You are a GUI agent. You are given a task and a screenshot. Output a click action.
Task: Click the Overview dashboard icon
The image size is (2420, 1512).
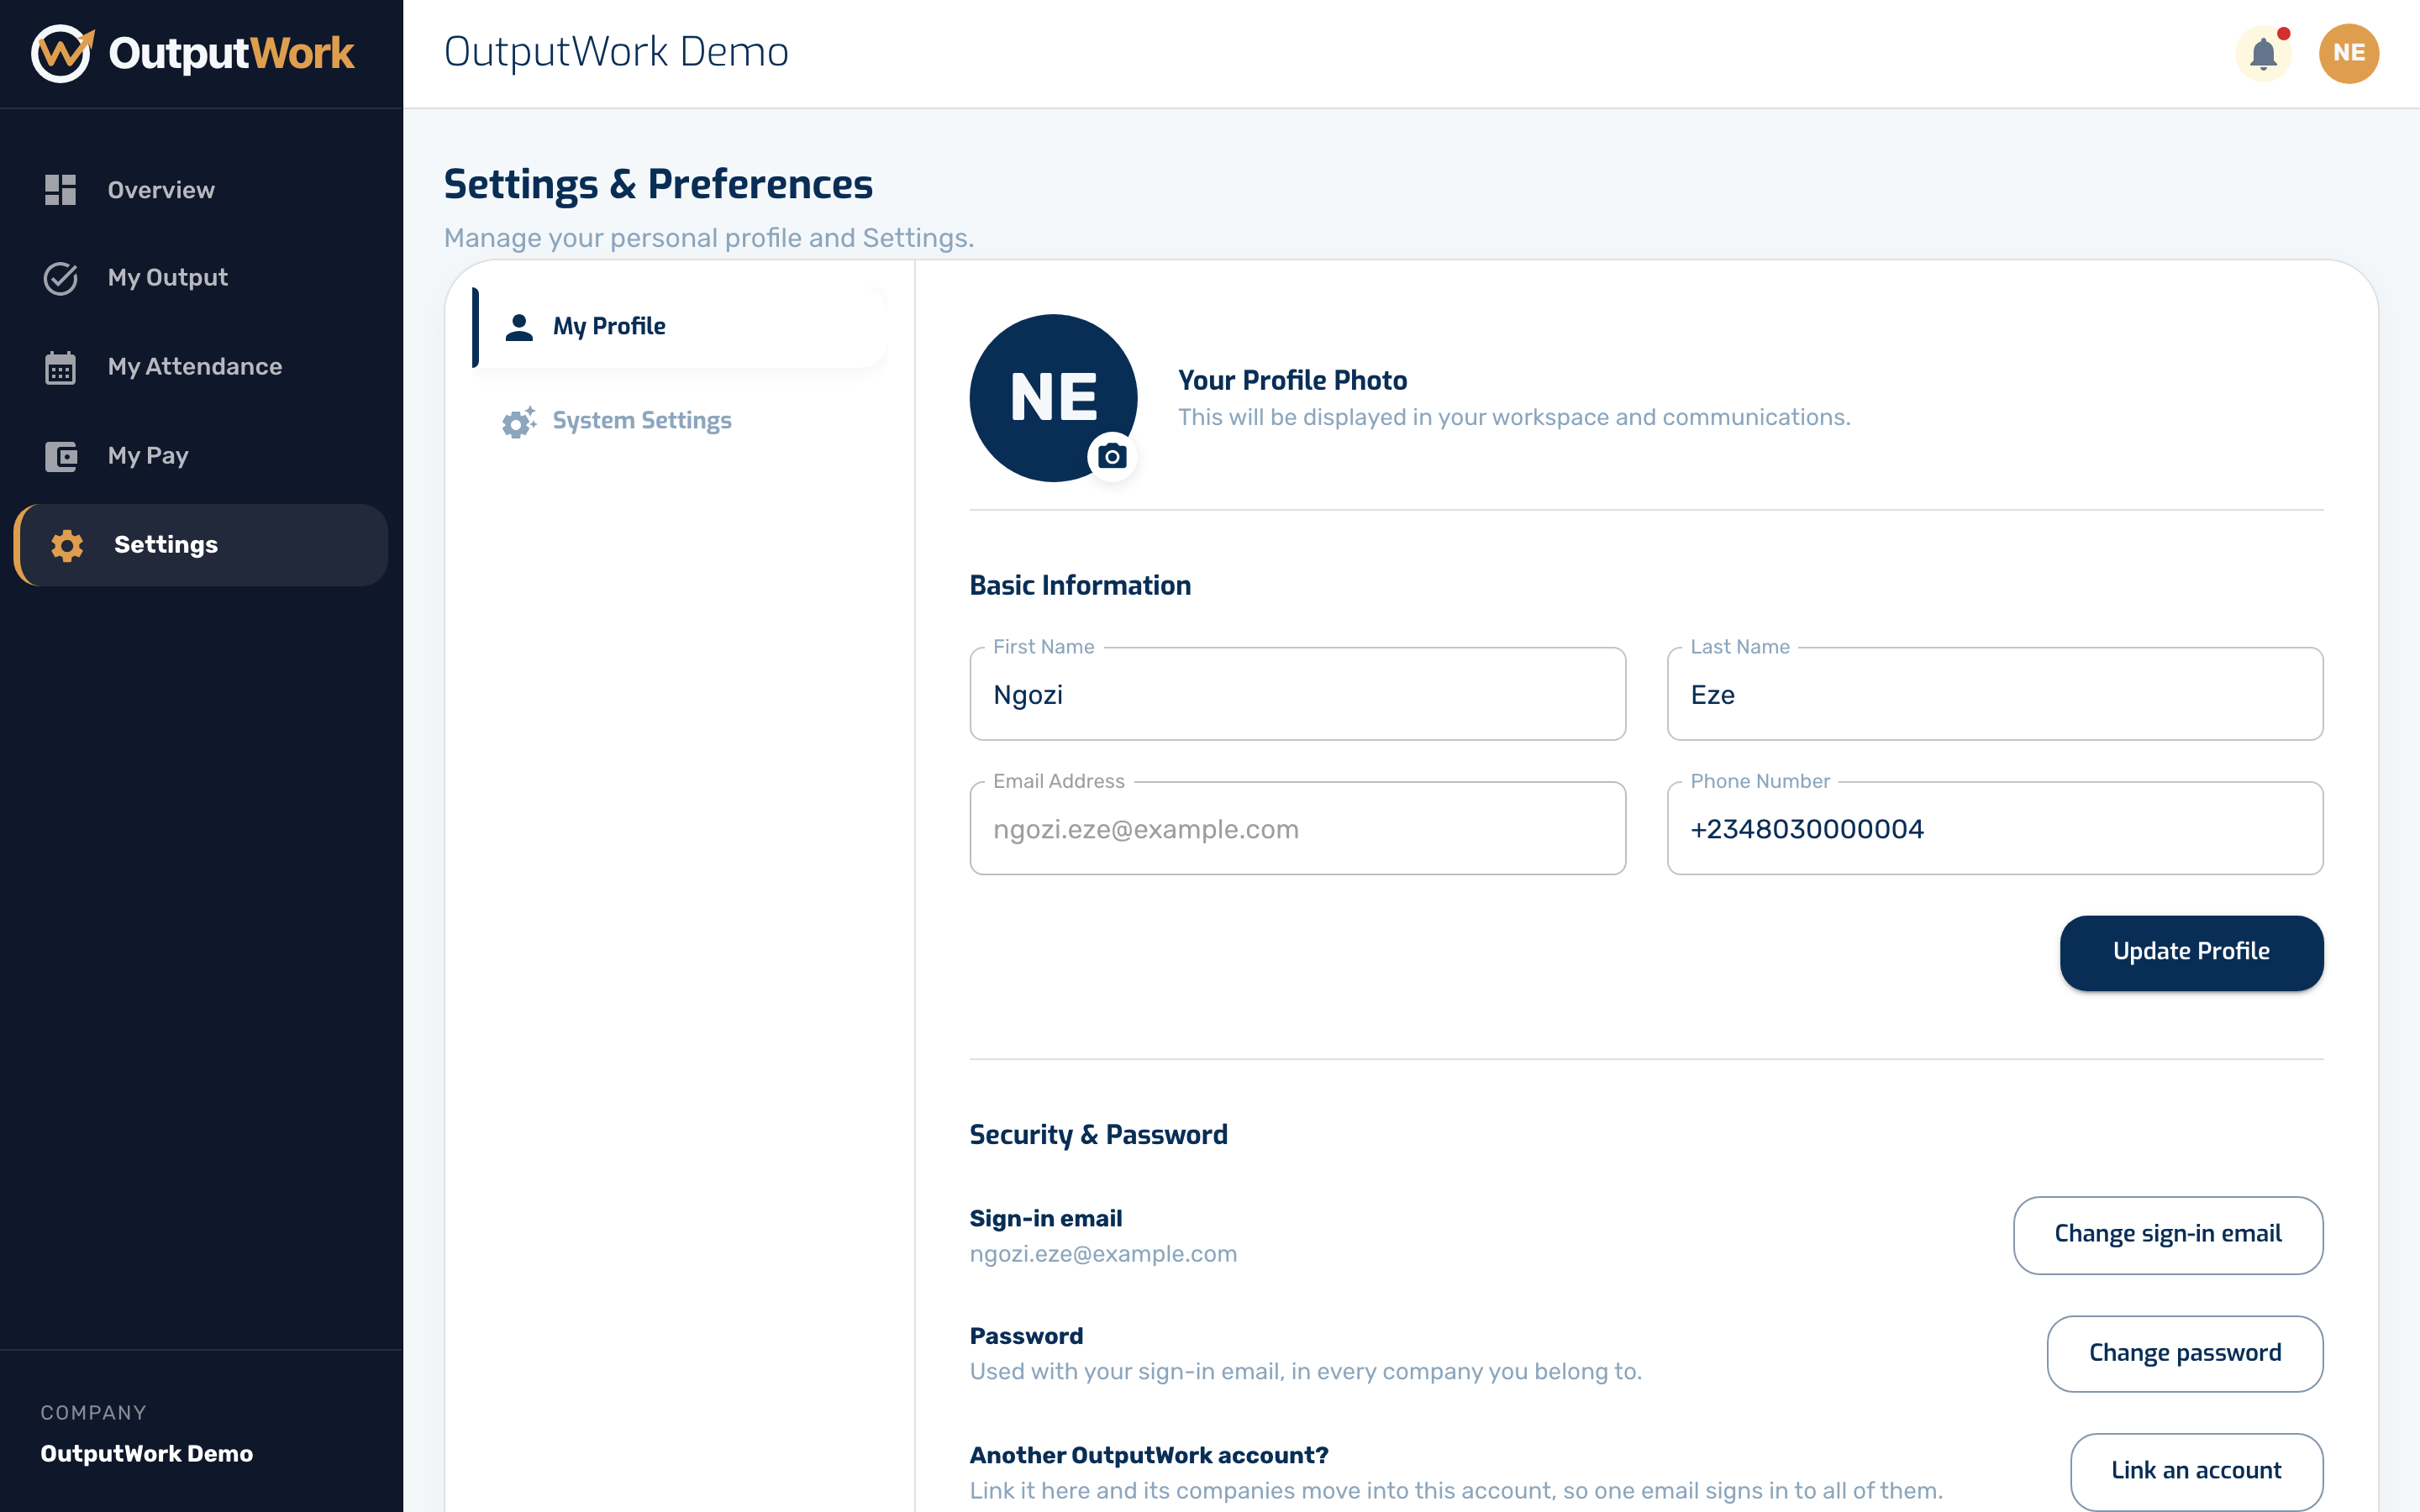coord(61,190)
